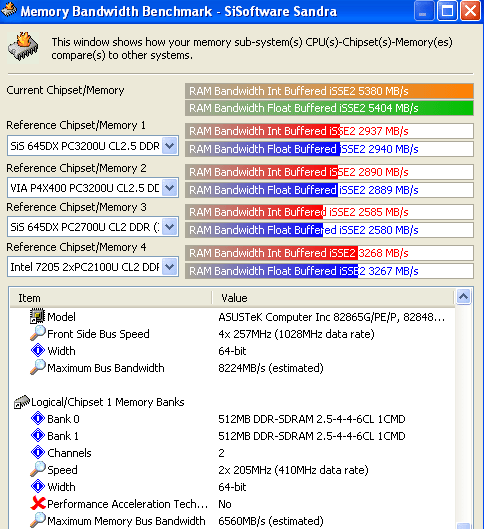Click the Logical/Chipset 1 Memory Banks chip icon
Image resolution: width=484 pixels, height=529 pixels.
(22, 402)
